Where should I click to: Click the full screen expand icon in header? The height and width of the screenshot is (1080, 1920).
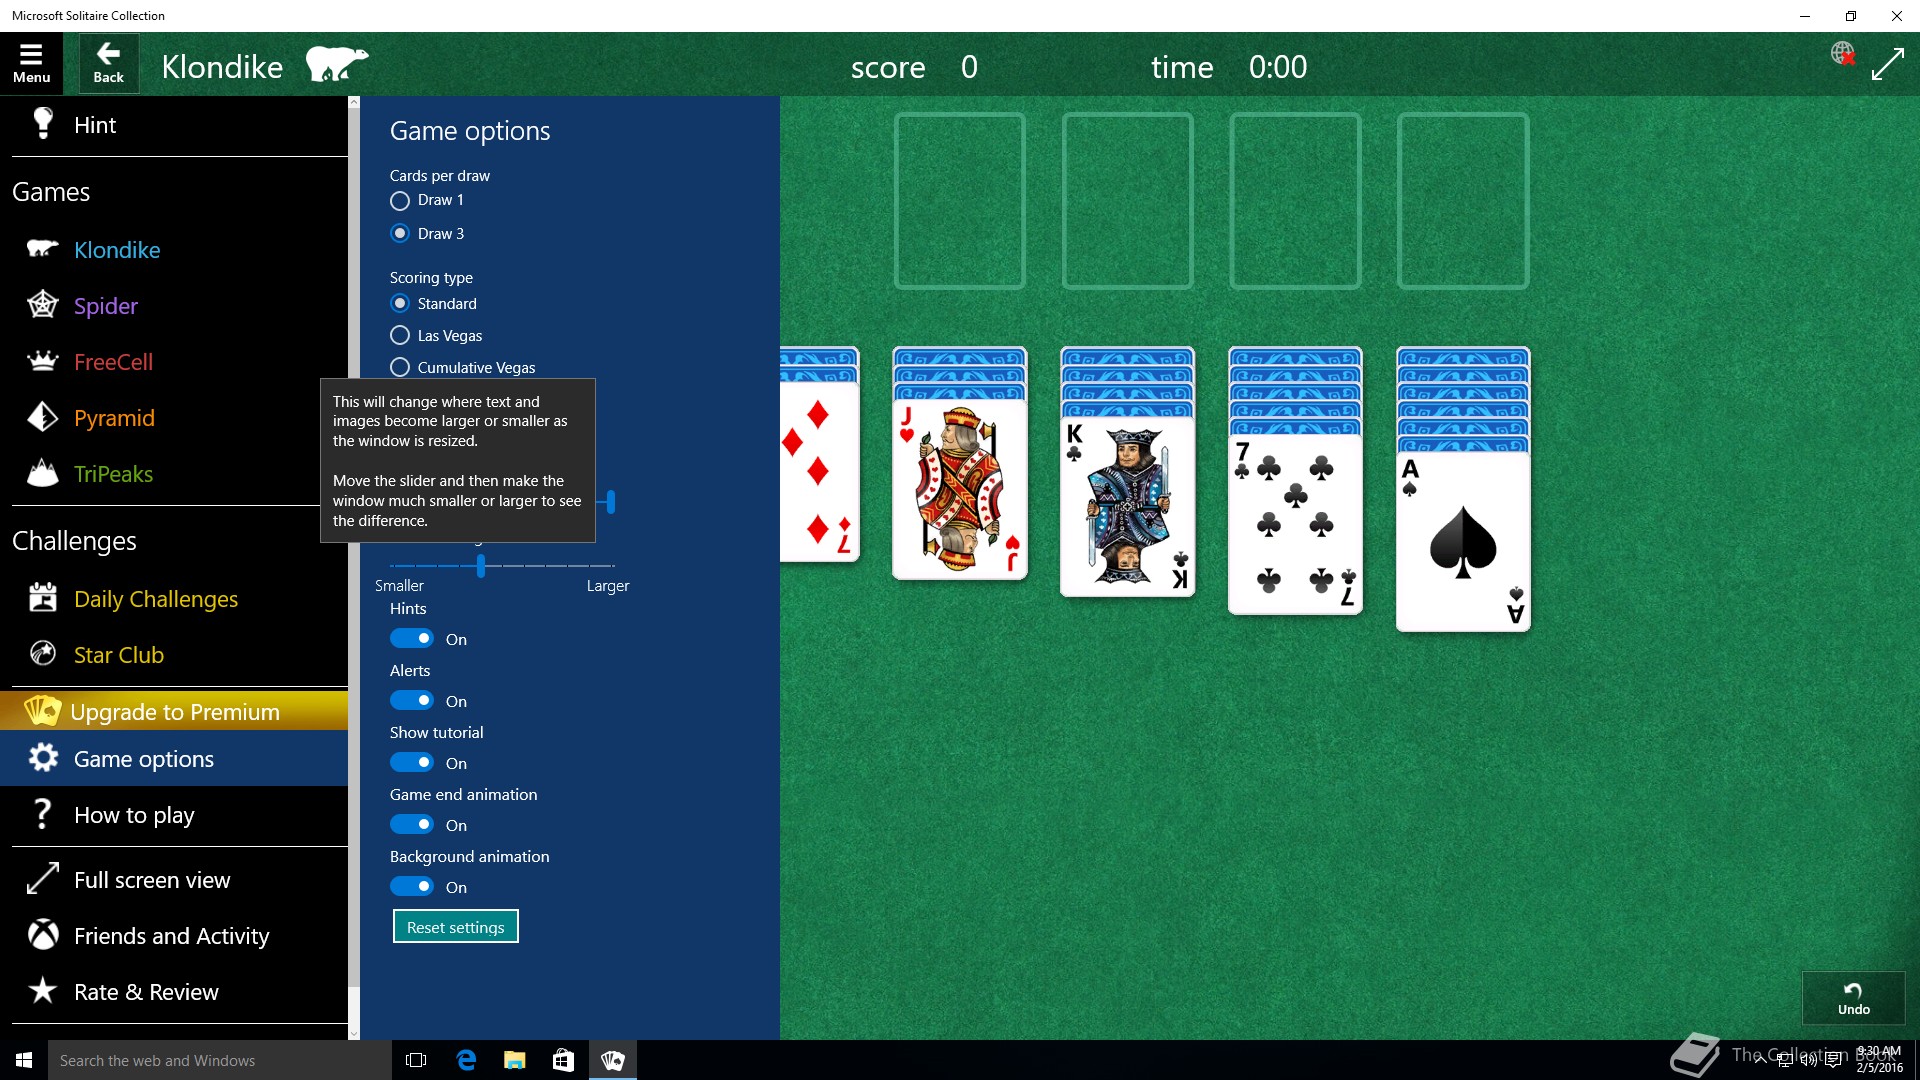click(x=1887, y=65)
